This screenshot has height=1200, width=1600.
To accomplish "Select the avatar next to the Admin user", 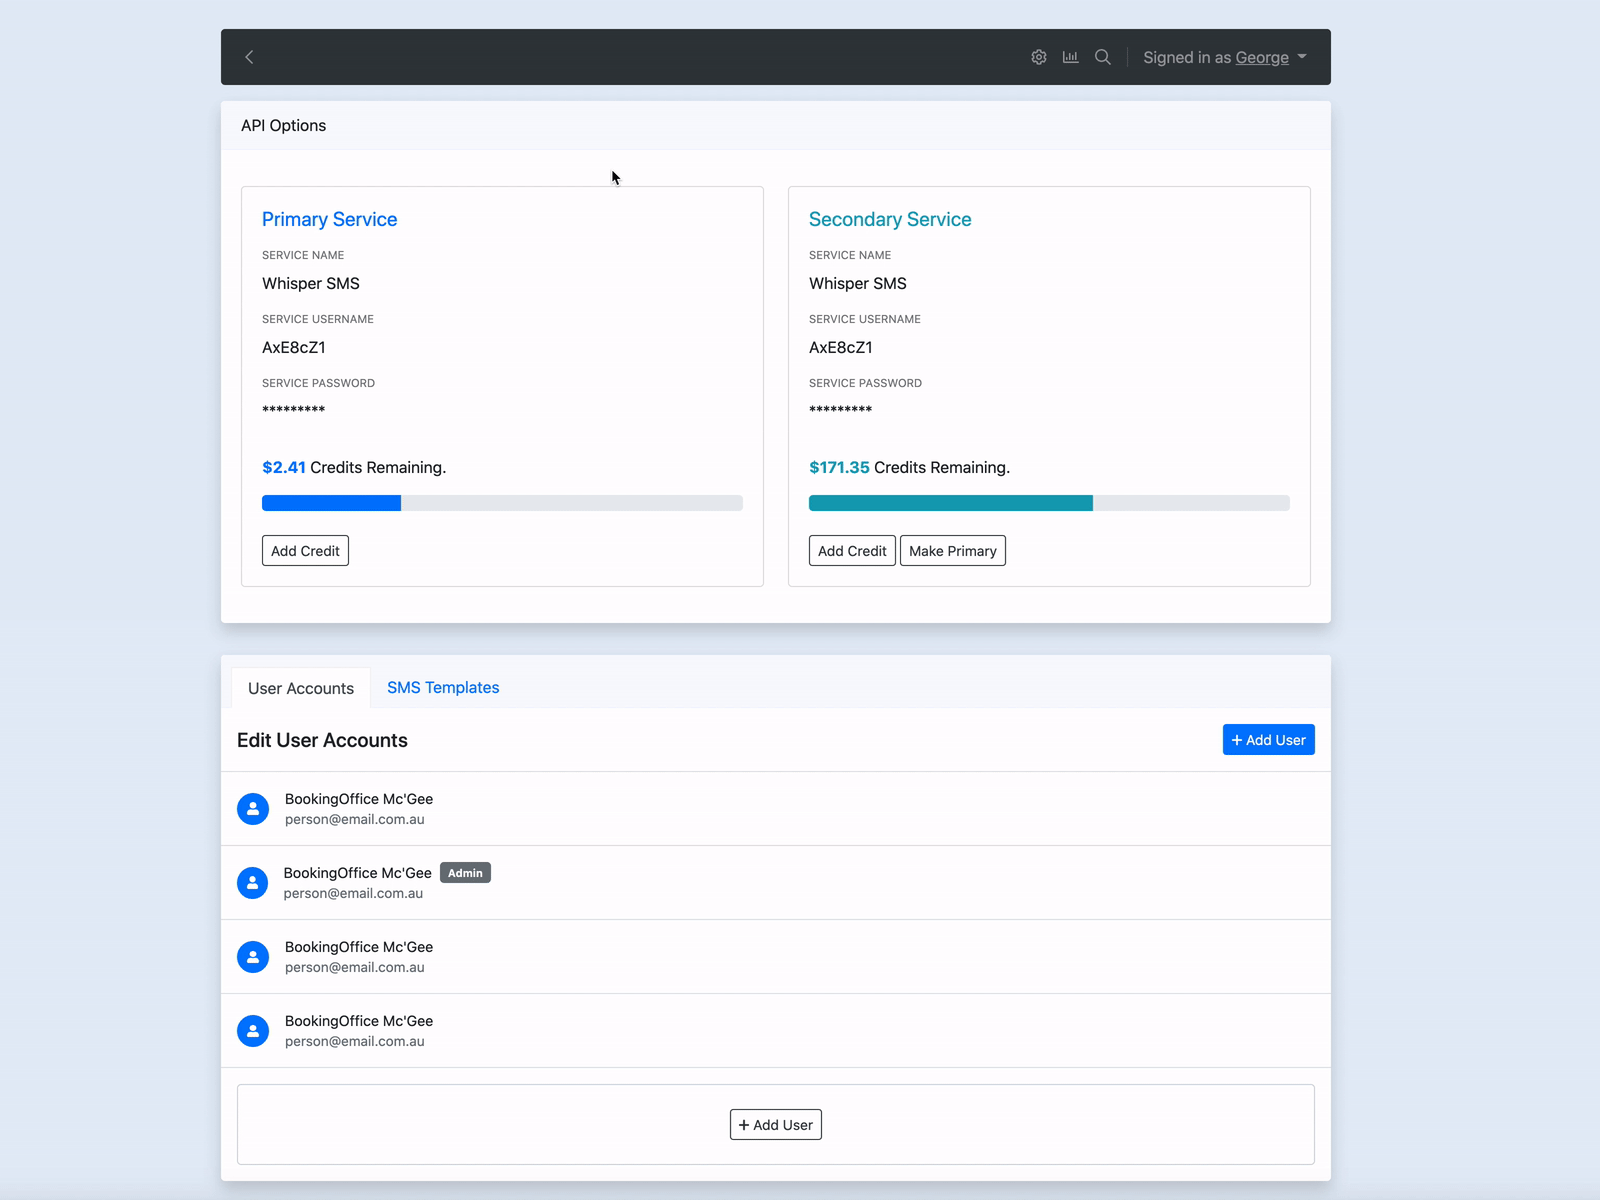I will 253,882.
